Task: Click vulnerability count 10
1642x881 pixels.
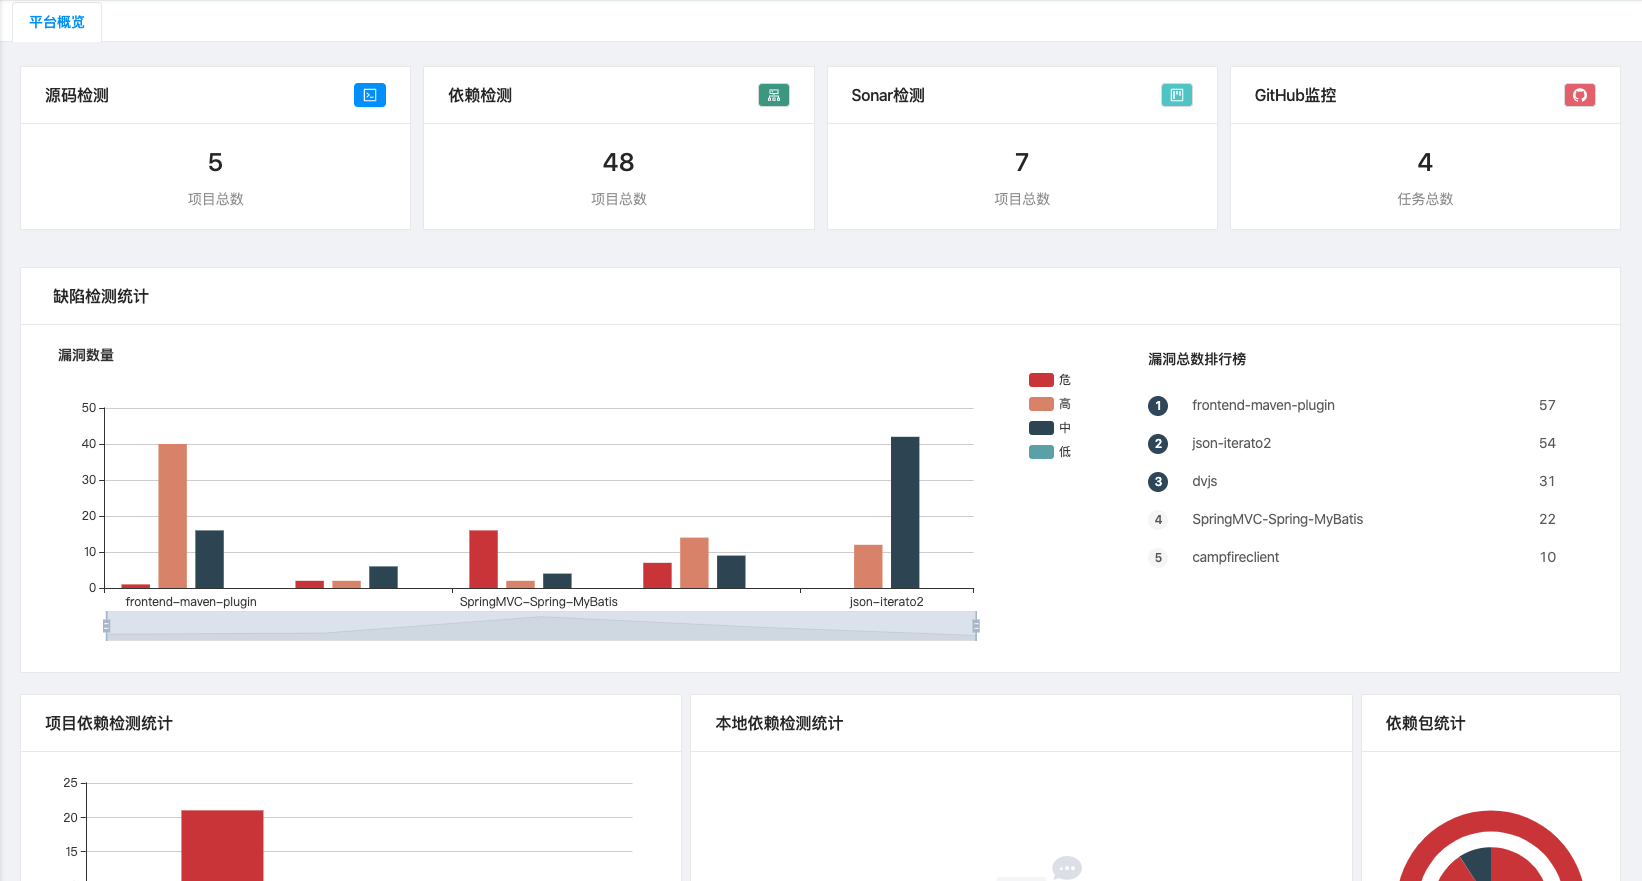Action: click(x=1547, y=557)
